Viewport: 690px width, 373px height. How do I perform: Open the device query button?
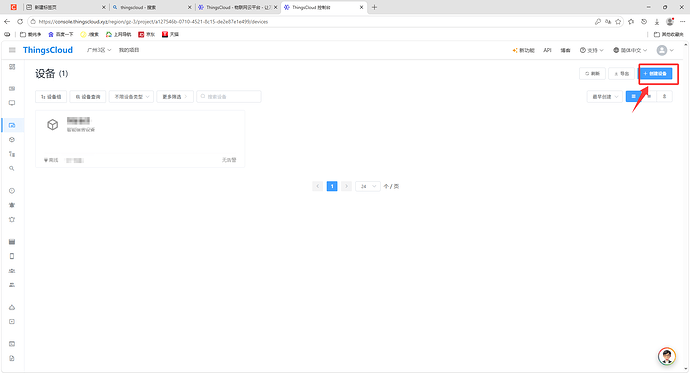click(x=88, y=96)
